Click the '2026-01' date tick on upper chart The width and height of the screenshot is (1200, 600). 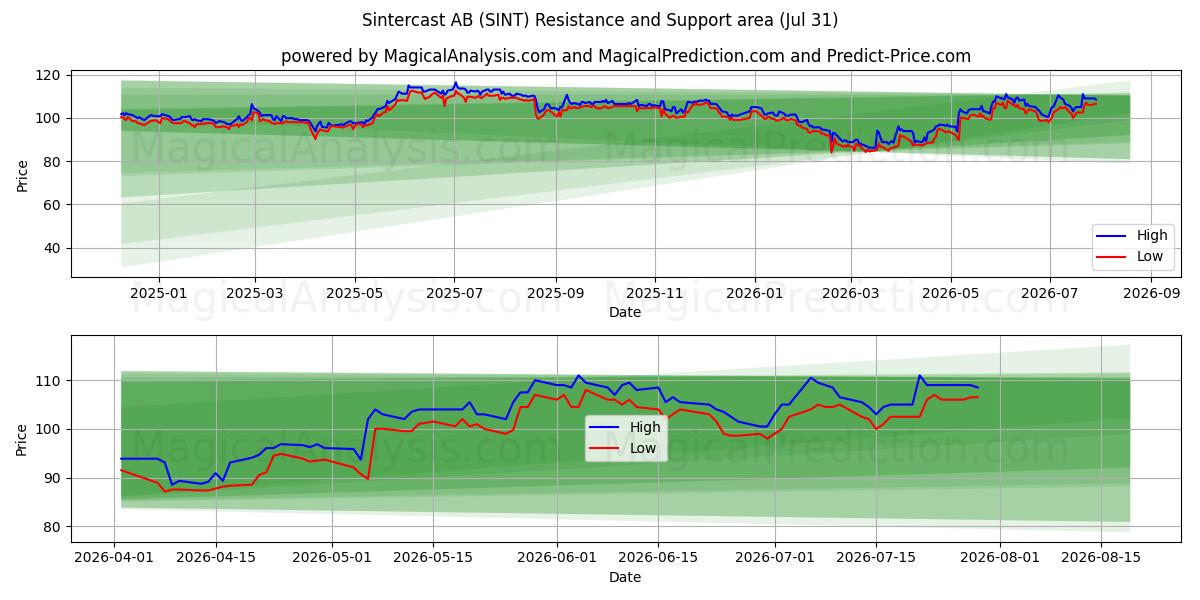pos(754,293)
